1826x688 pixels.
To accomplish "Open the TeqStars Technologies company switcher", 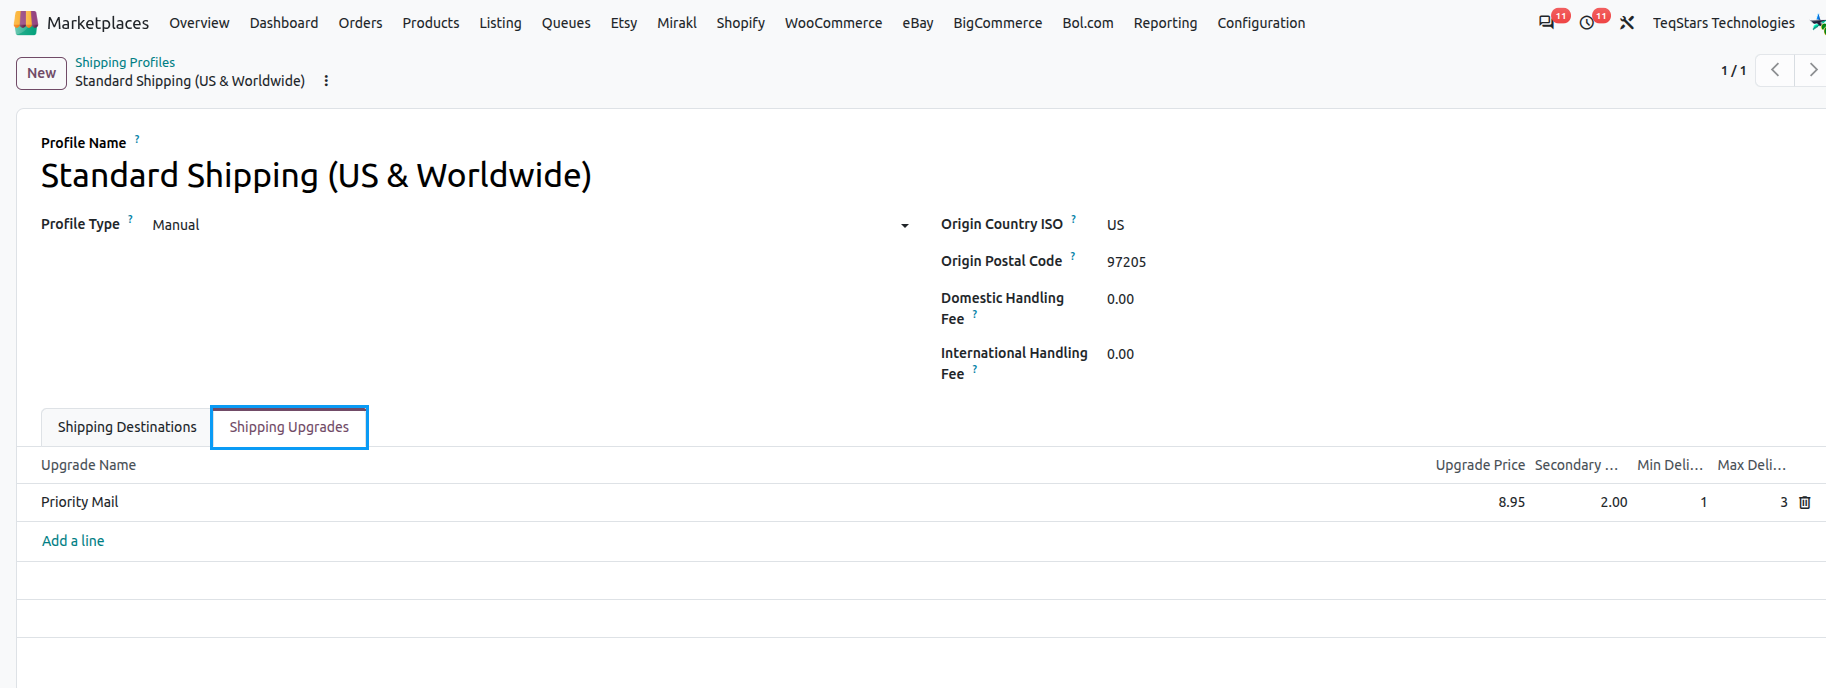I will point(1723,23).
